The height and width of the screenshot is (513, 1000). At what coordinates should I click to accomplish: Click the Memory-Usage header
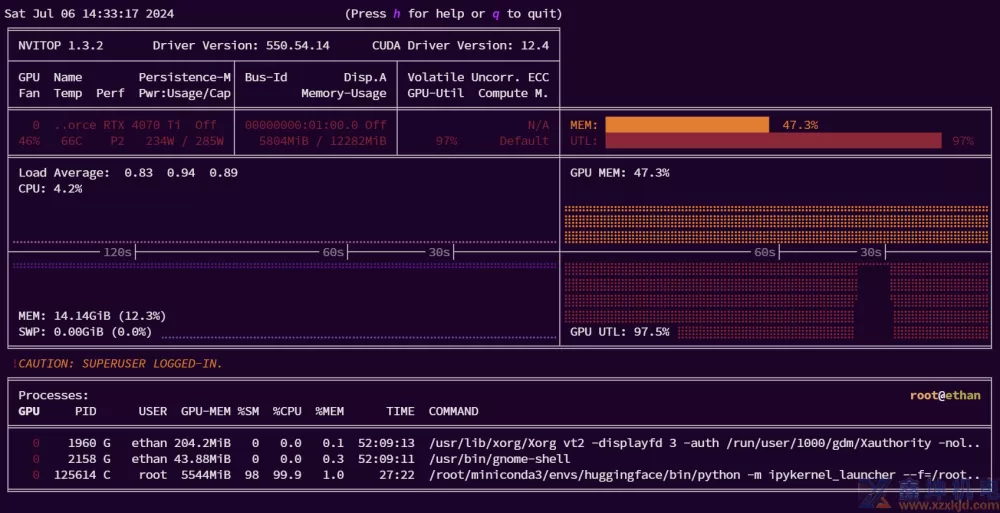(x=344, y=93)
